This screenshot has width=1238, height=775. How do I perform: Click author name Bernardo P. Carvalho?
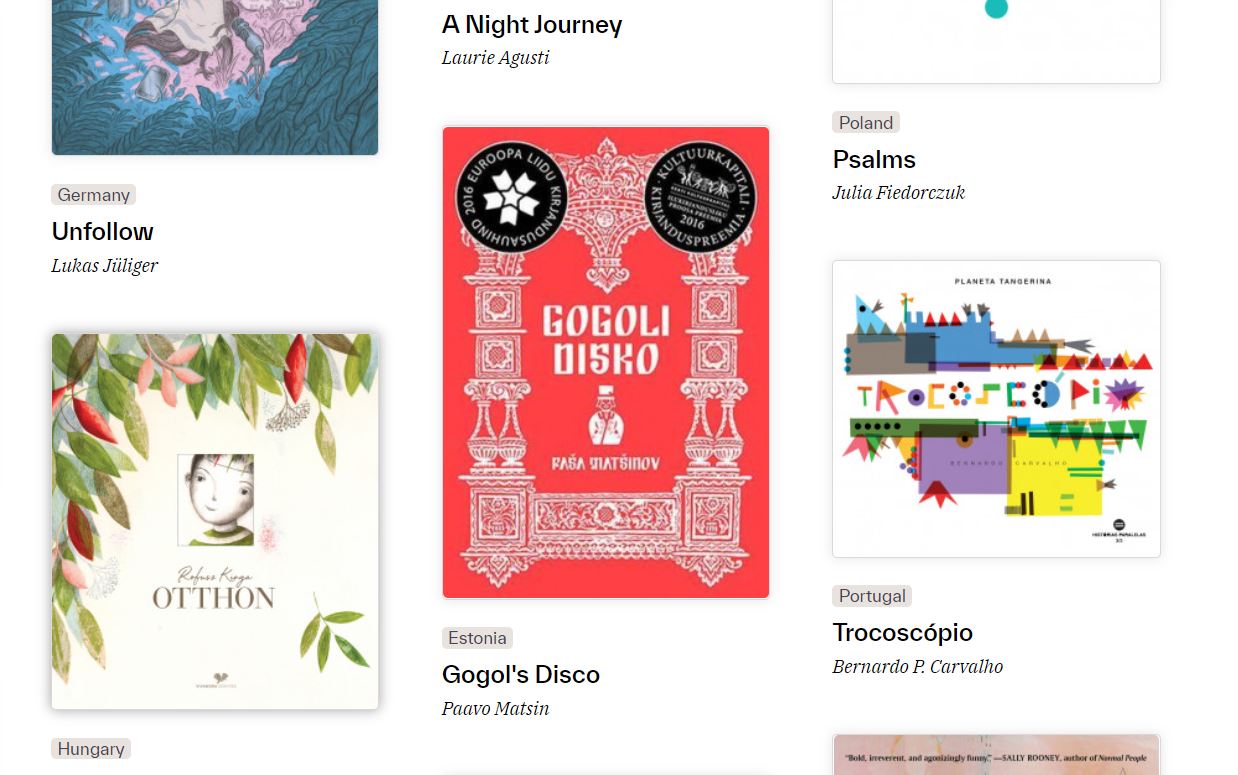pyautogui.click(x=918, y=667)
